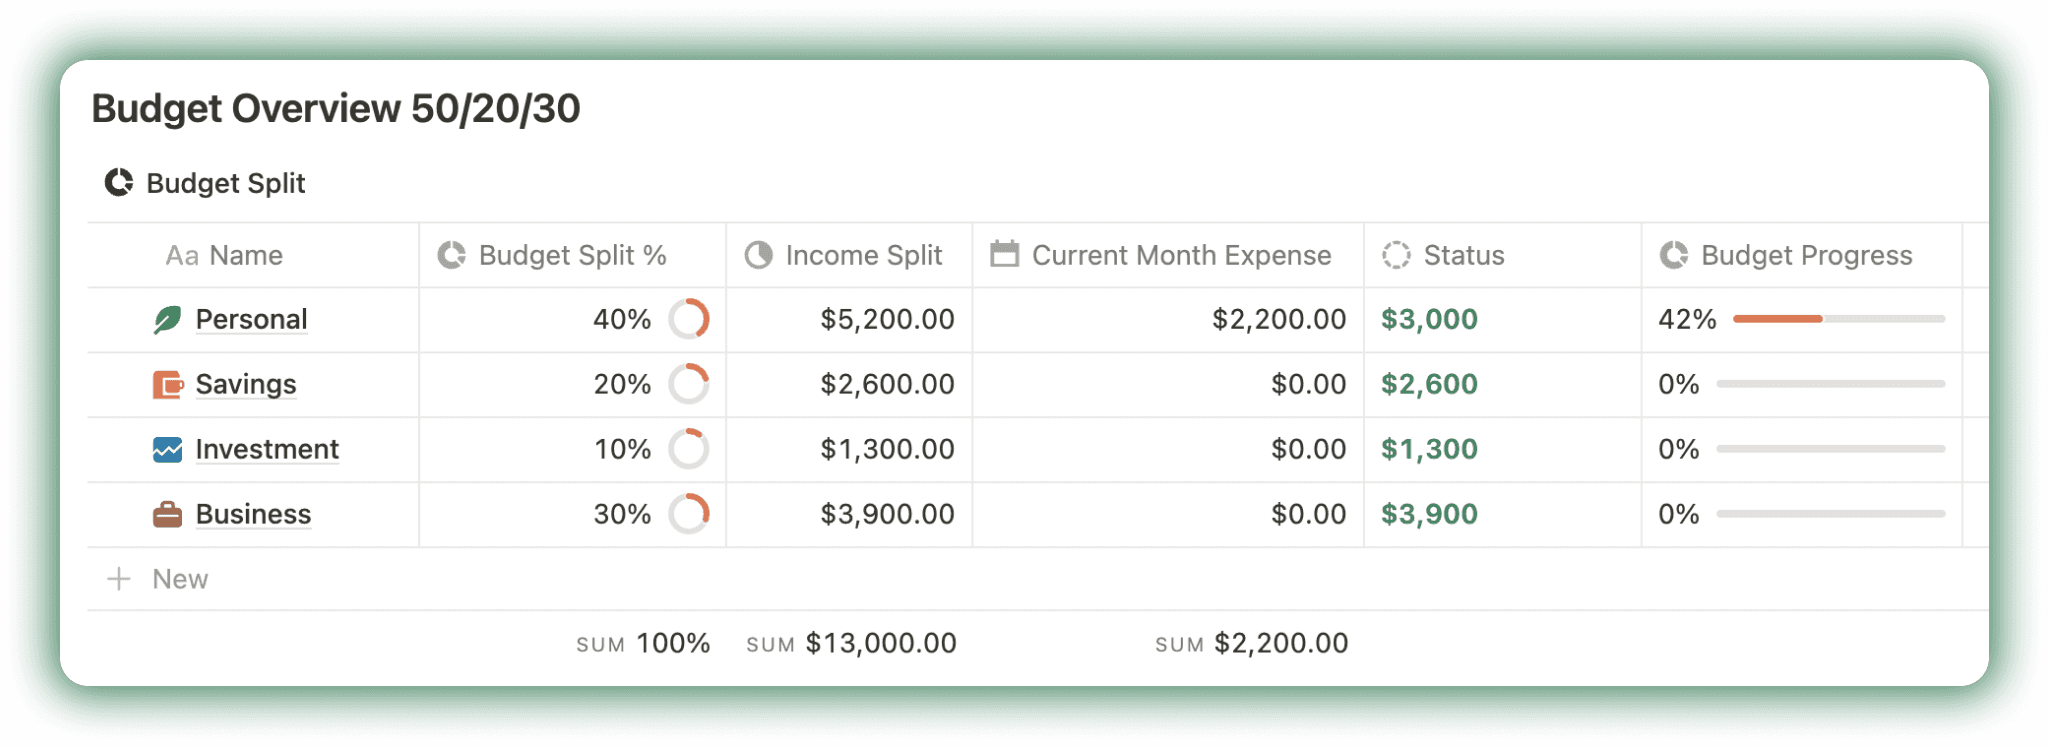Click the briefcase icon next to Business
The width and height of the screenshot is (2049, 746).
coord(170,514)
